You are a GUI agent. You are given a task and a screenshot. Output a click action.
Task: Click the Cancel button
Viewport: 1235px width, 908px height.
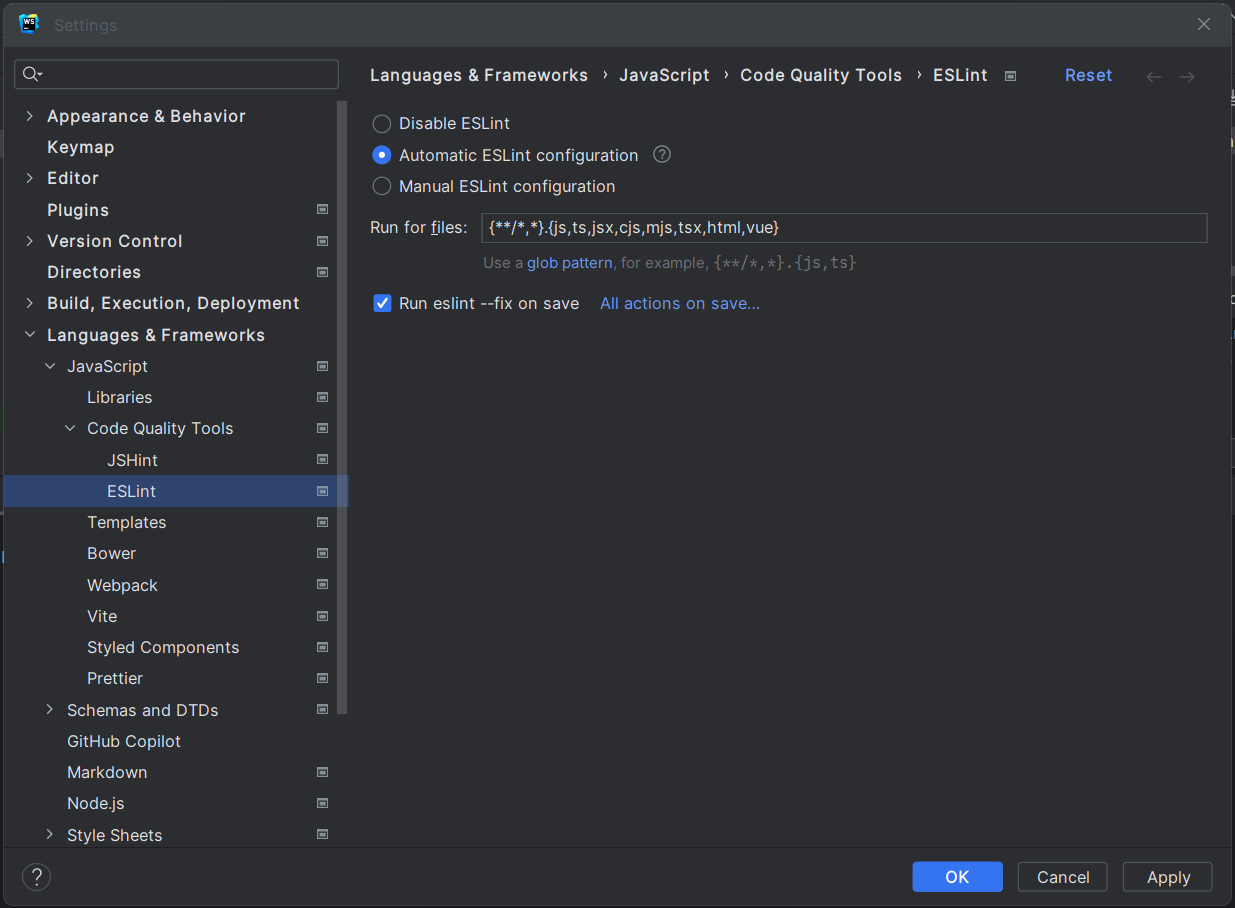(x=1063, y=877)
